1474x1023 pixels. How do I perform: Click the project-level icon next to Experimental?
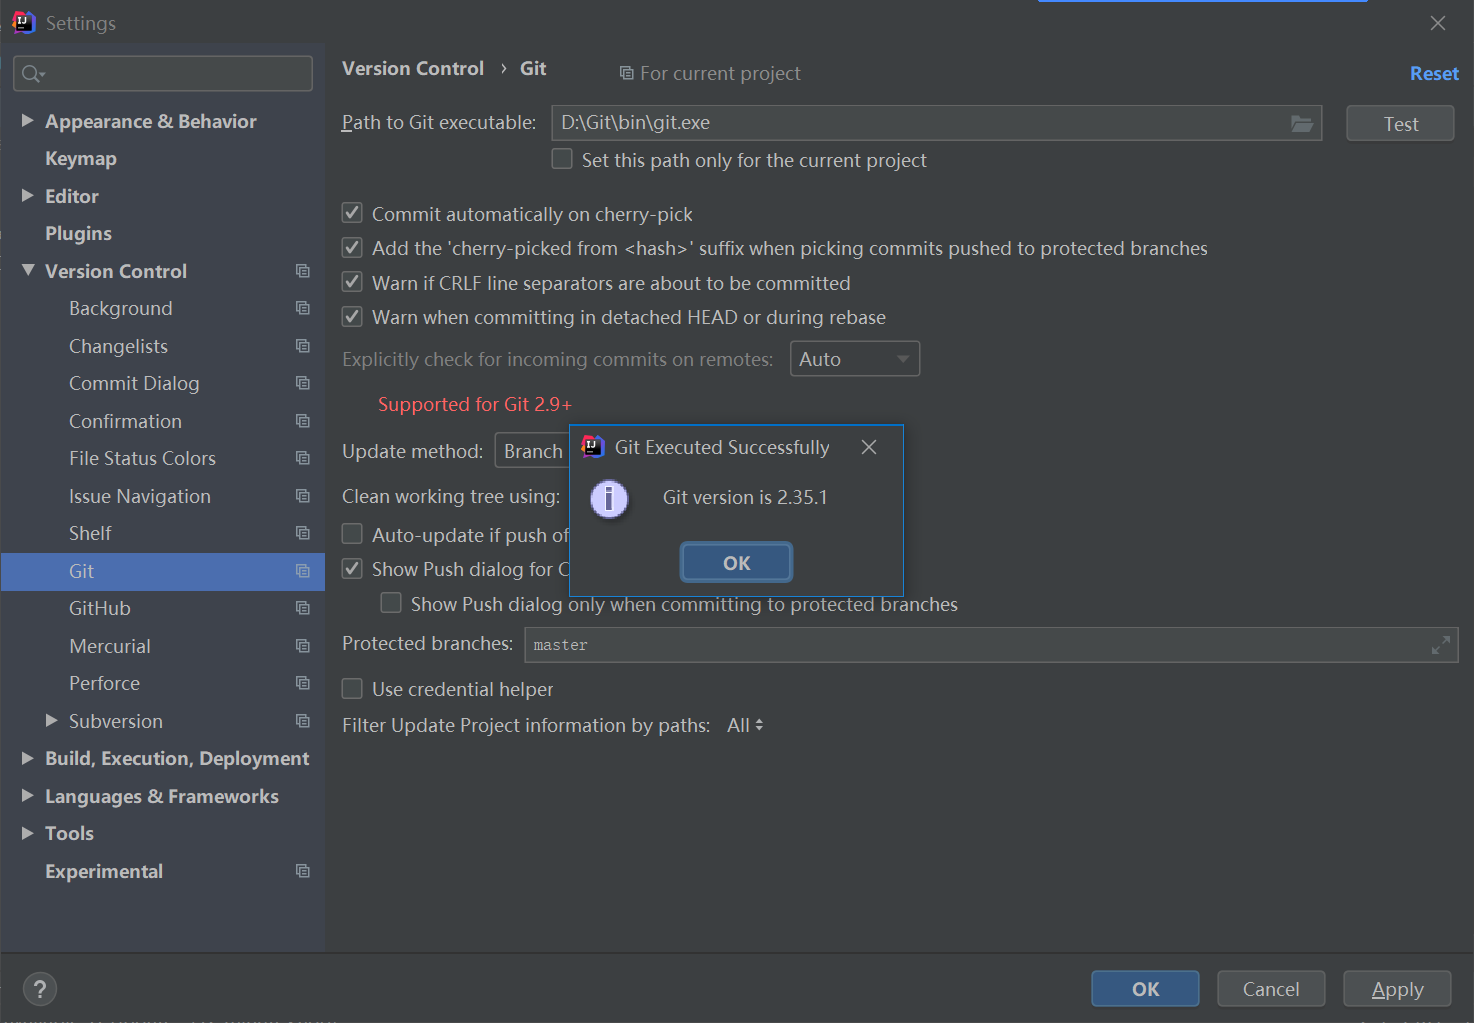[302, 871]
